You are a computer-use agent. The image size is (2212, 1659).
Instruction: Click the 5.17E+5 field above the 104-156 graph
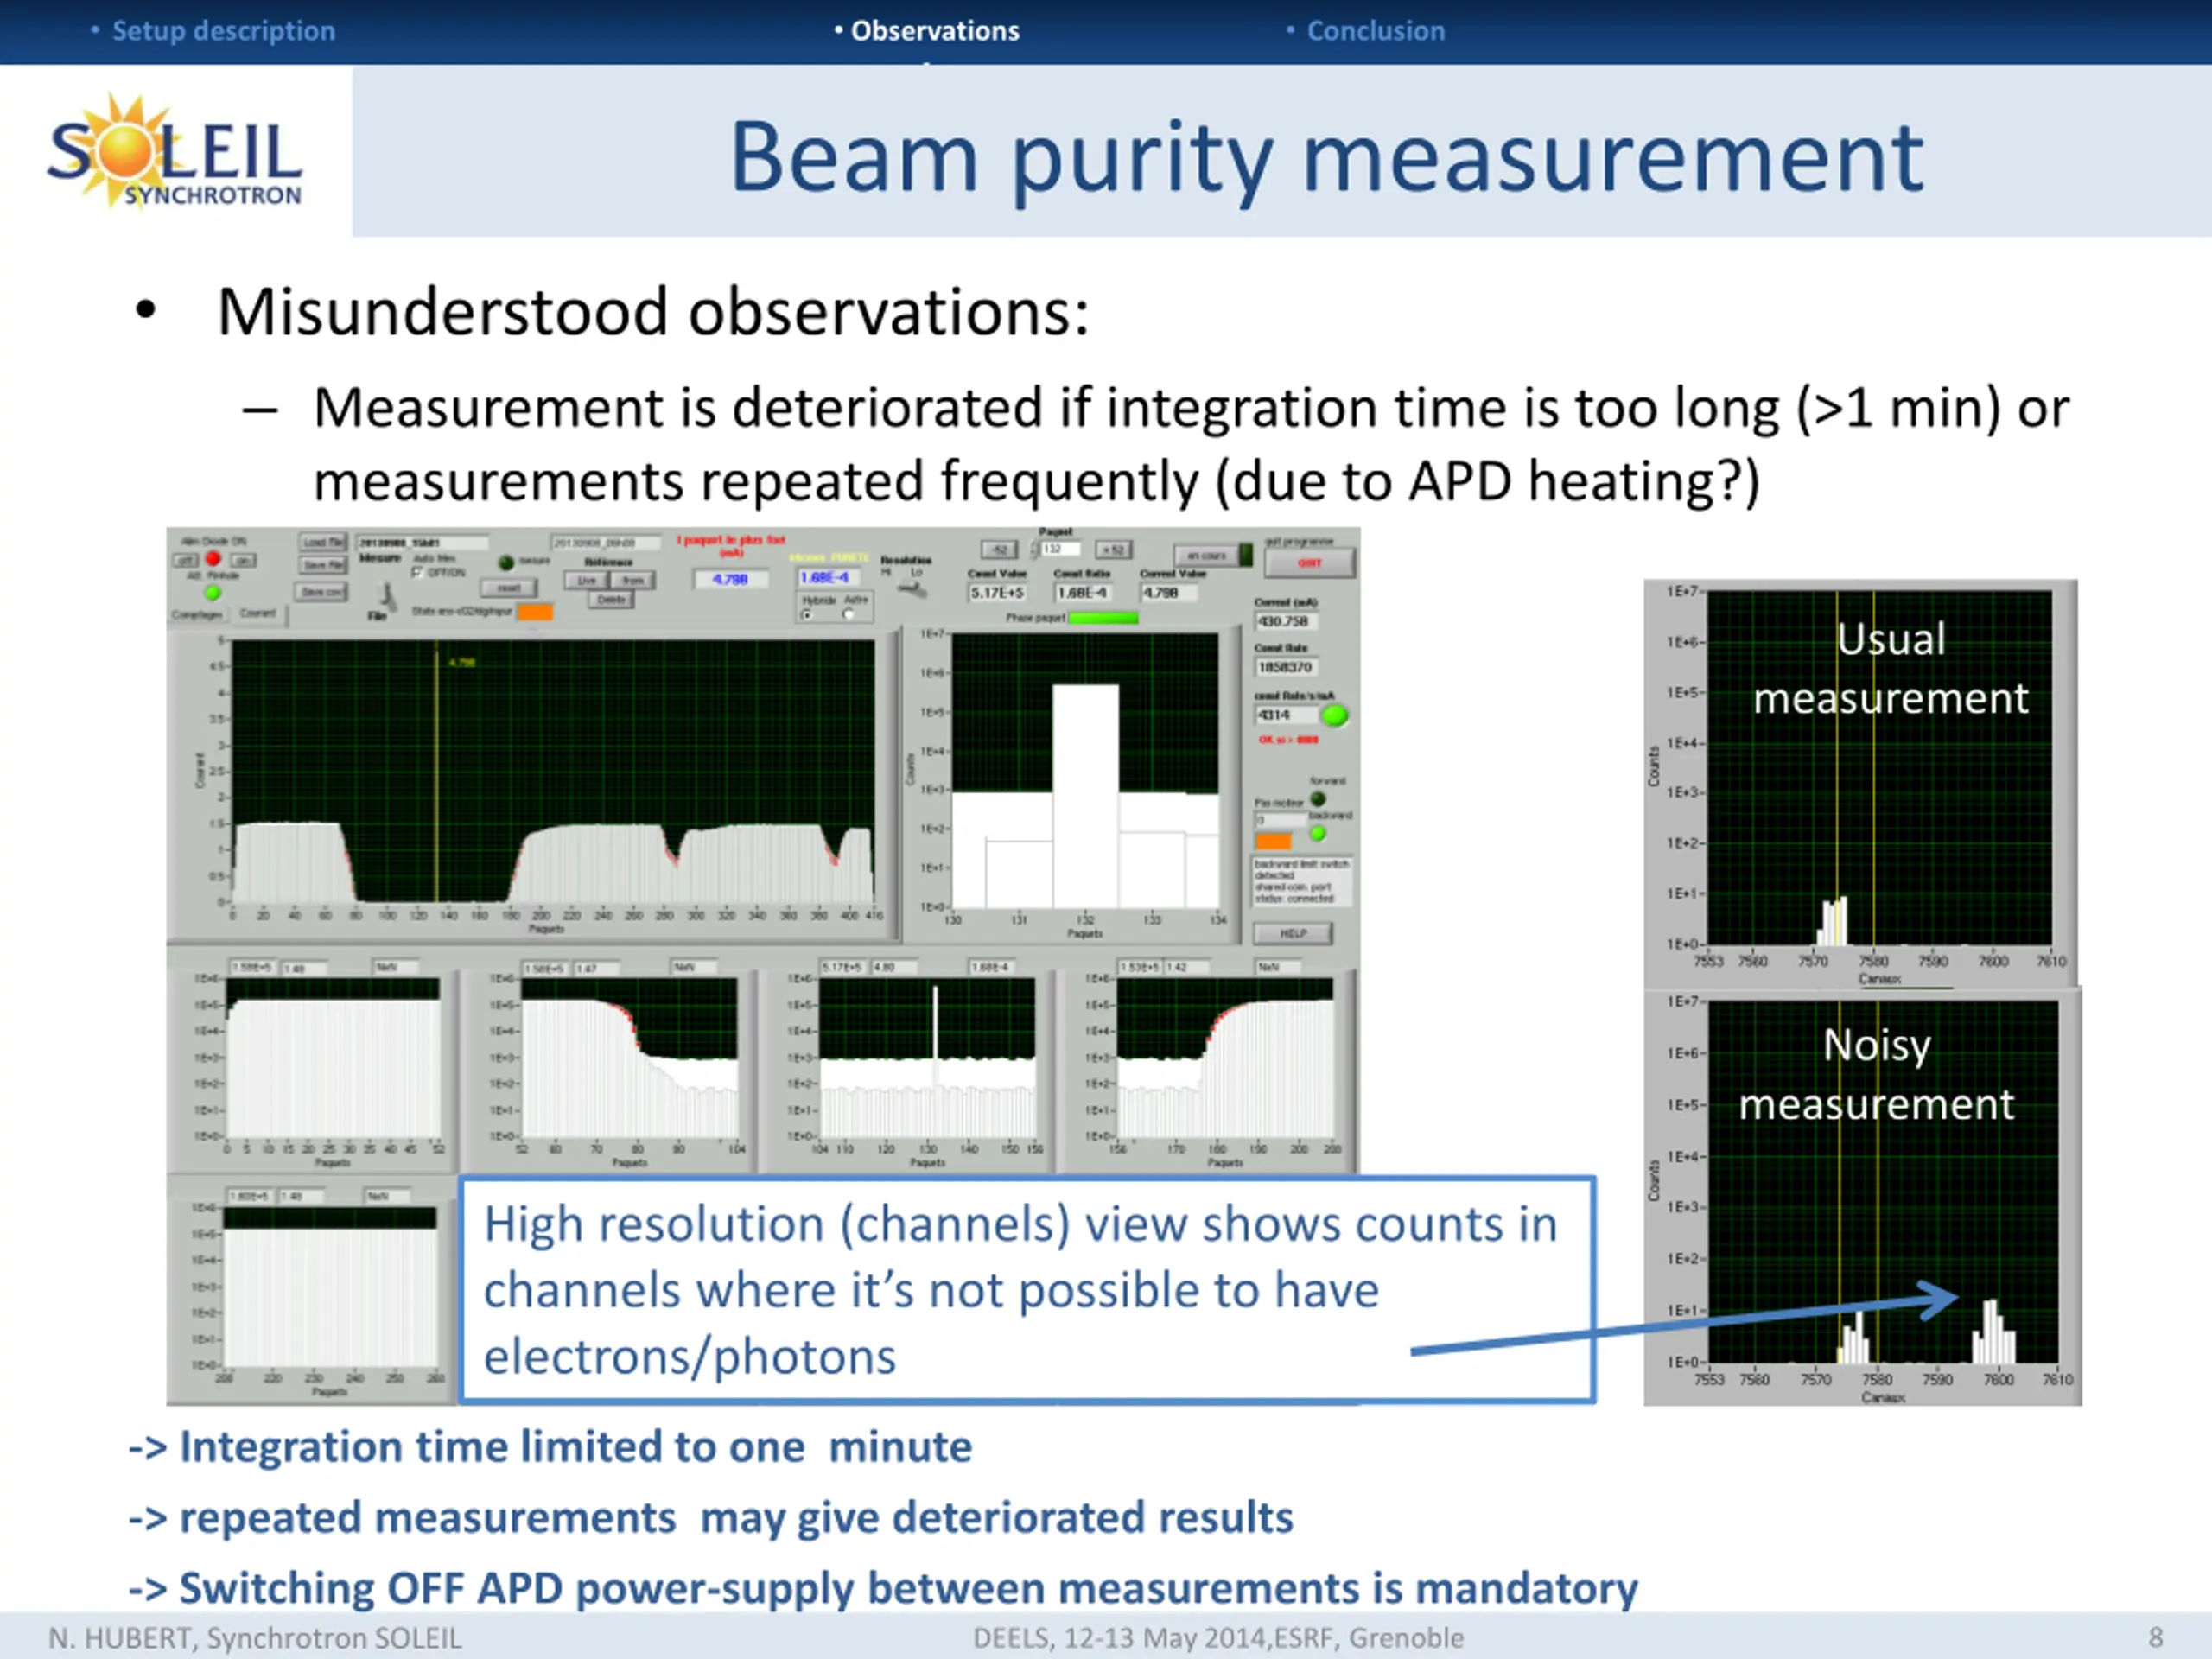[844, 967]
